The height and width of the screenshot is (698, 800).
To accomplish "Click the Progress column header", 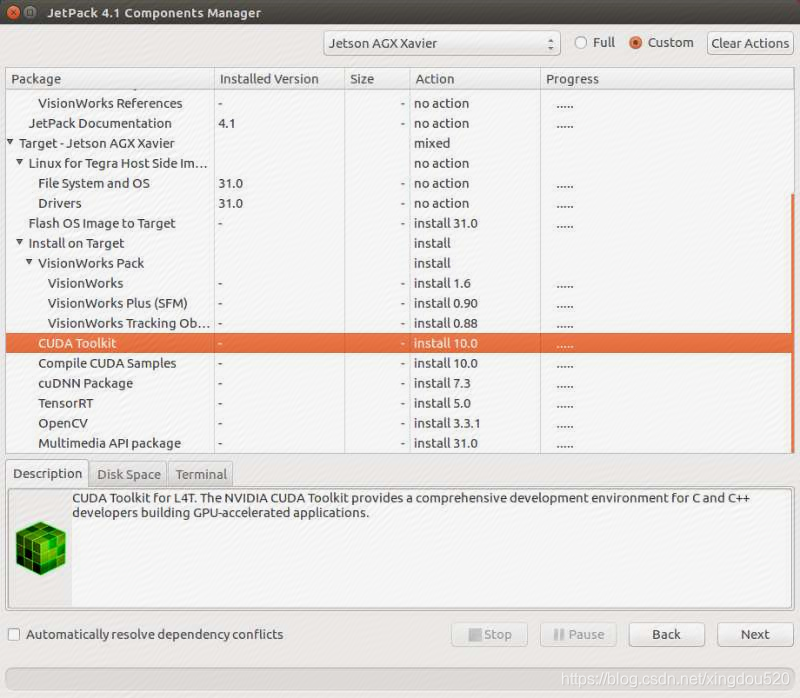I will coord(667,79).
